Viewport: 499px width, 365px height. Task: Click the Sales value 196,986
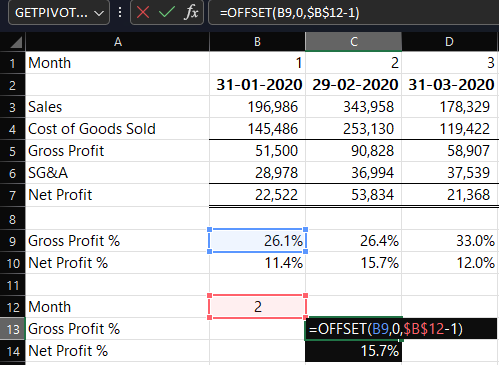257,107
